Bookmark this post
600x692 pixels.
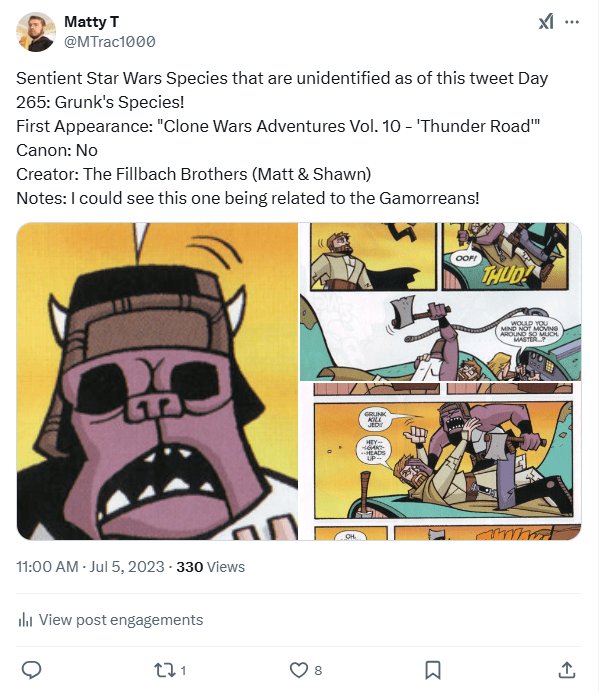point(433,669)
